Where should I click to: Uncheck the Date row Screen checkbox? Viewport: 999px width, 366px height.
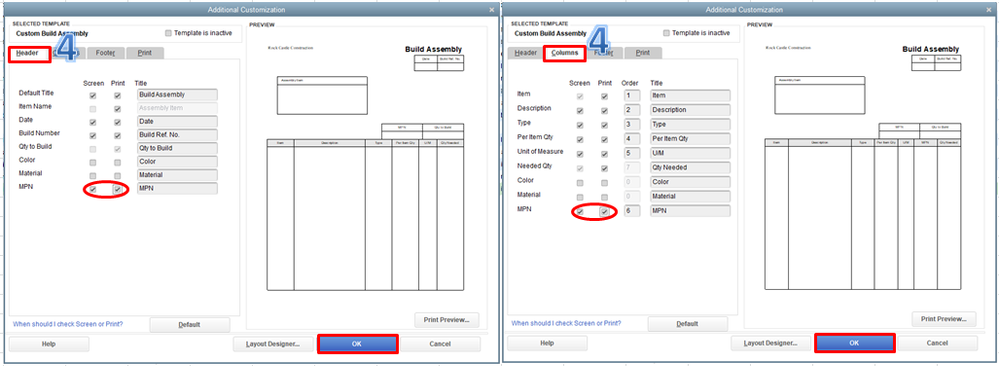point(93,122)
